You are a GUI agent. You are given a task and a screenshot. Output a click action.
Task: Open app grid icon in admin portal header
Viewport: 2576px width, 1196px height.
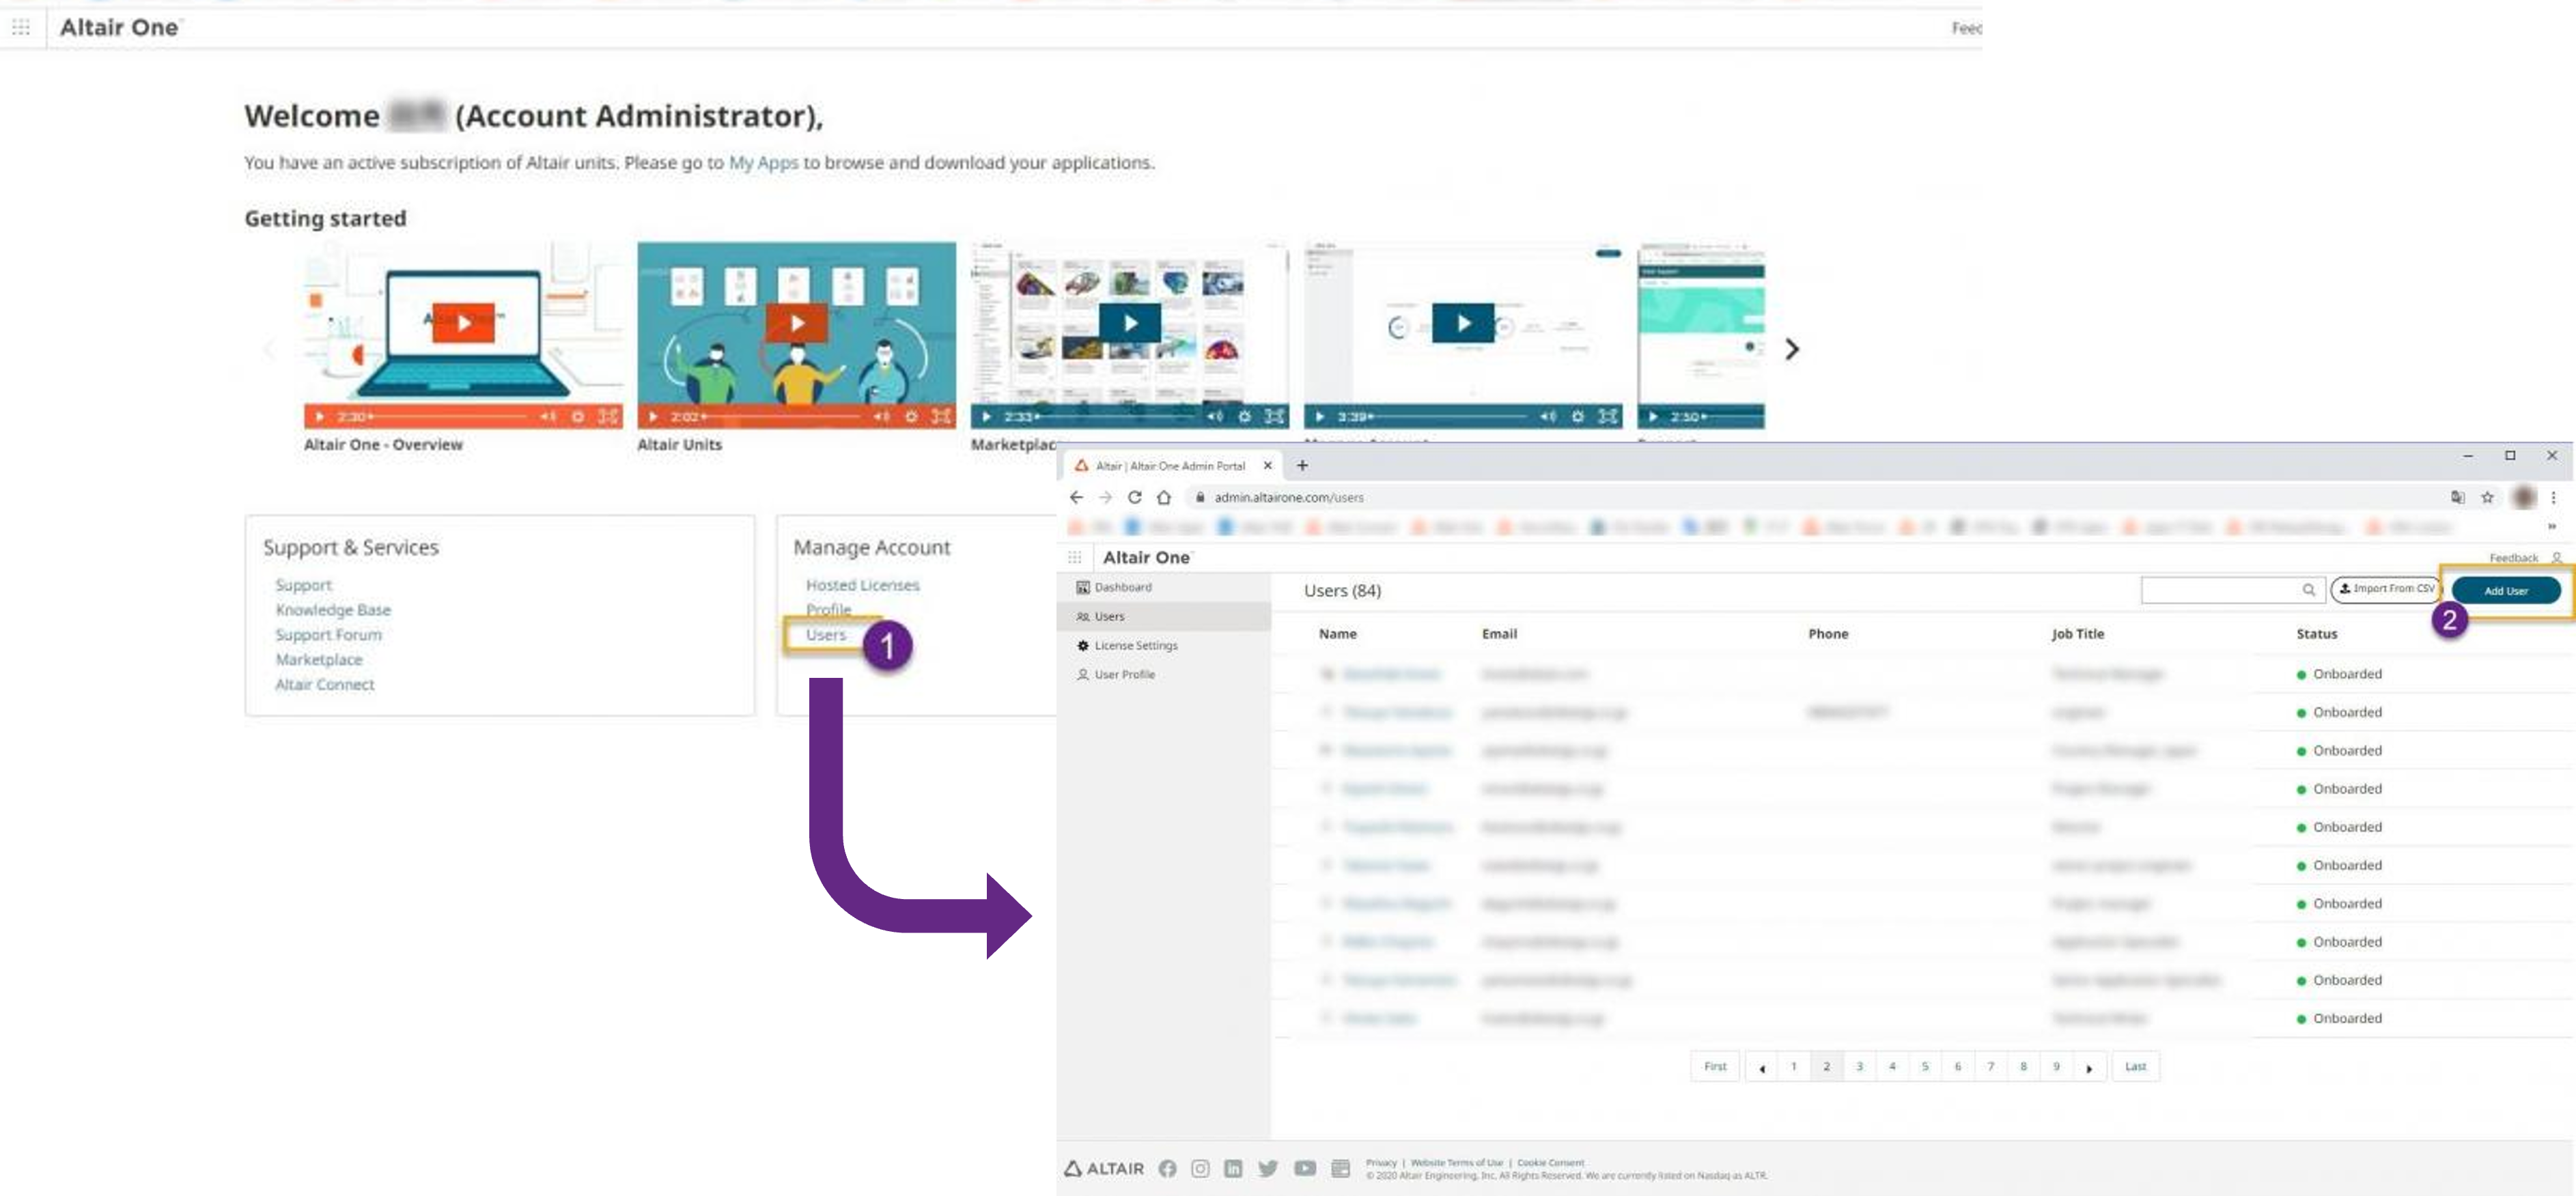[x=1074, y=557]
